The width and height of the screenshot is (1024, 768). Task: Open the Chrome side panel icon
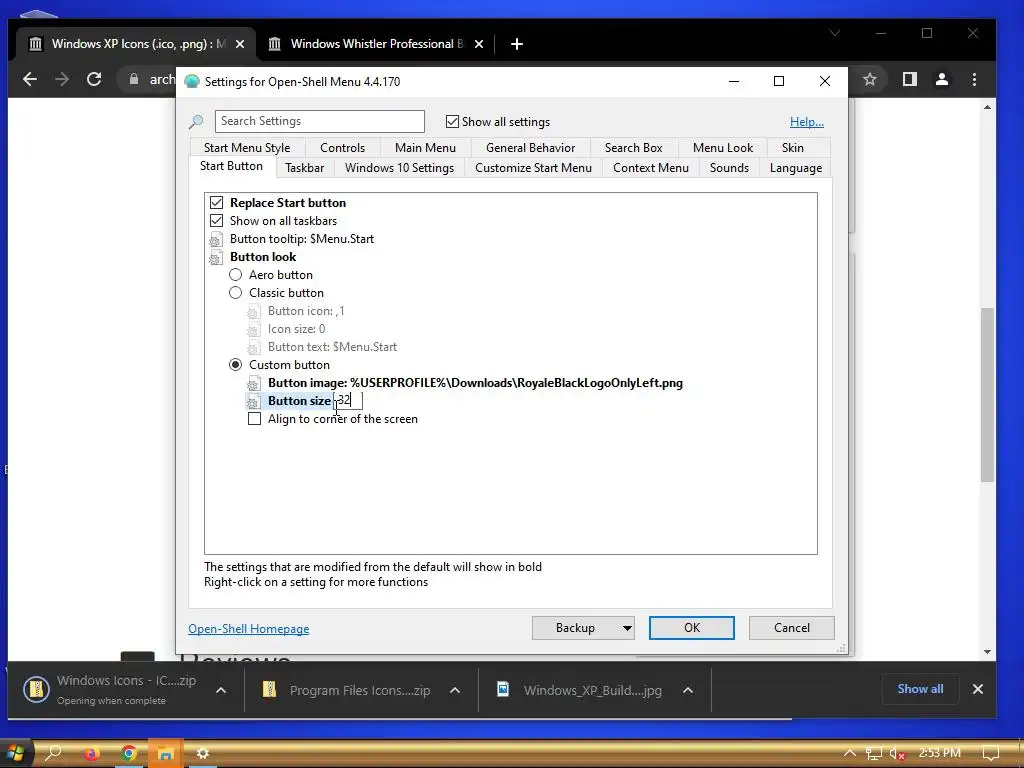coord(909,80)
